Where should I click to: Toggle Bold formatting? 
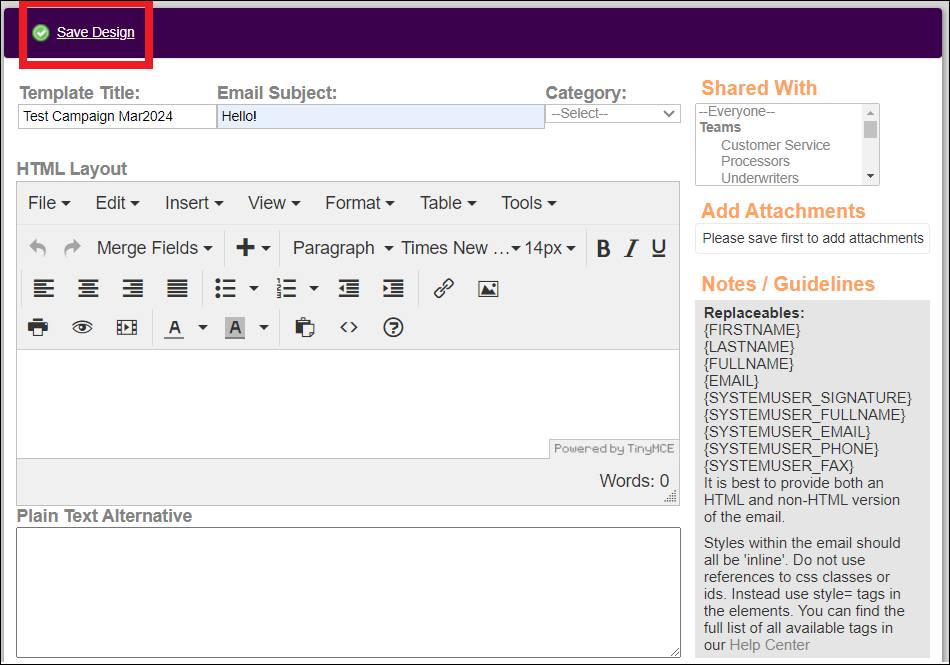[603, 248]
